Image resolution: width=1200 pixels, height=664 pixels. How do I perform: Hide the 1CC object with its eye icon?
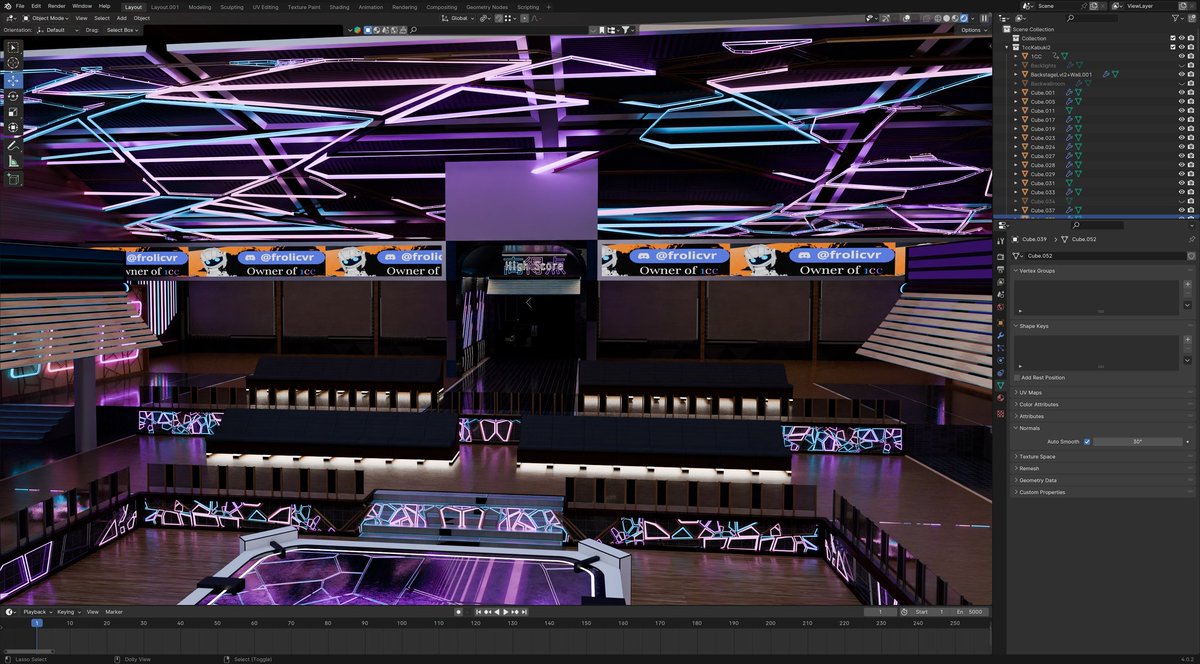(1181, 56)
